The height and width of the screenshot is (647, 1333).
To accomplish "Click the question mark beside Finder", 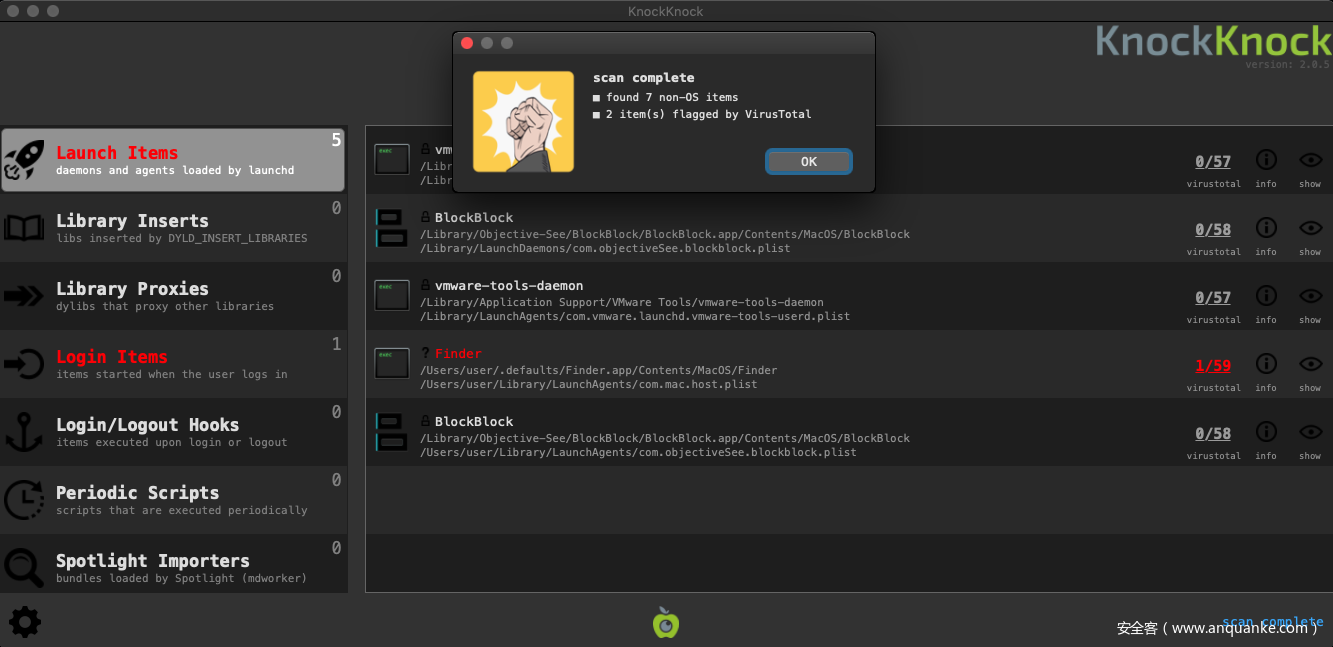I will (425, 354).
